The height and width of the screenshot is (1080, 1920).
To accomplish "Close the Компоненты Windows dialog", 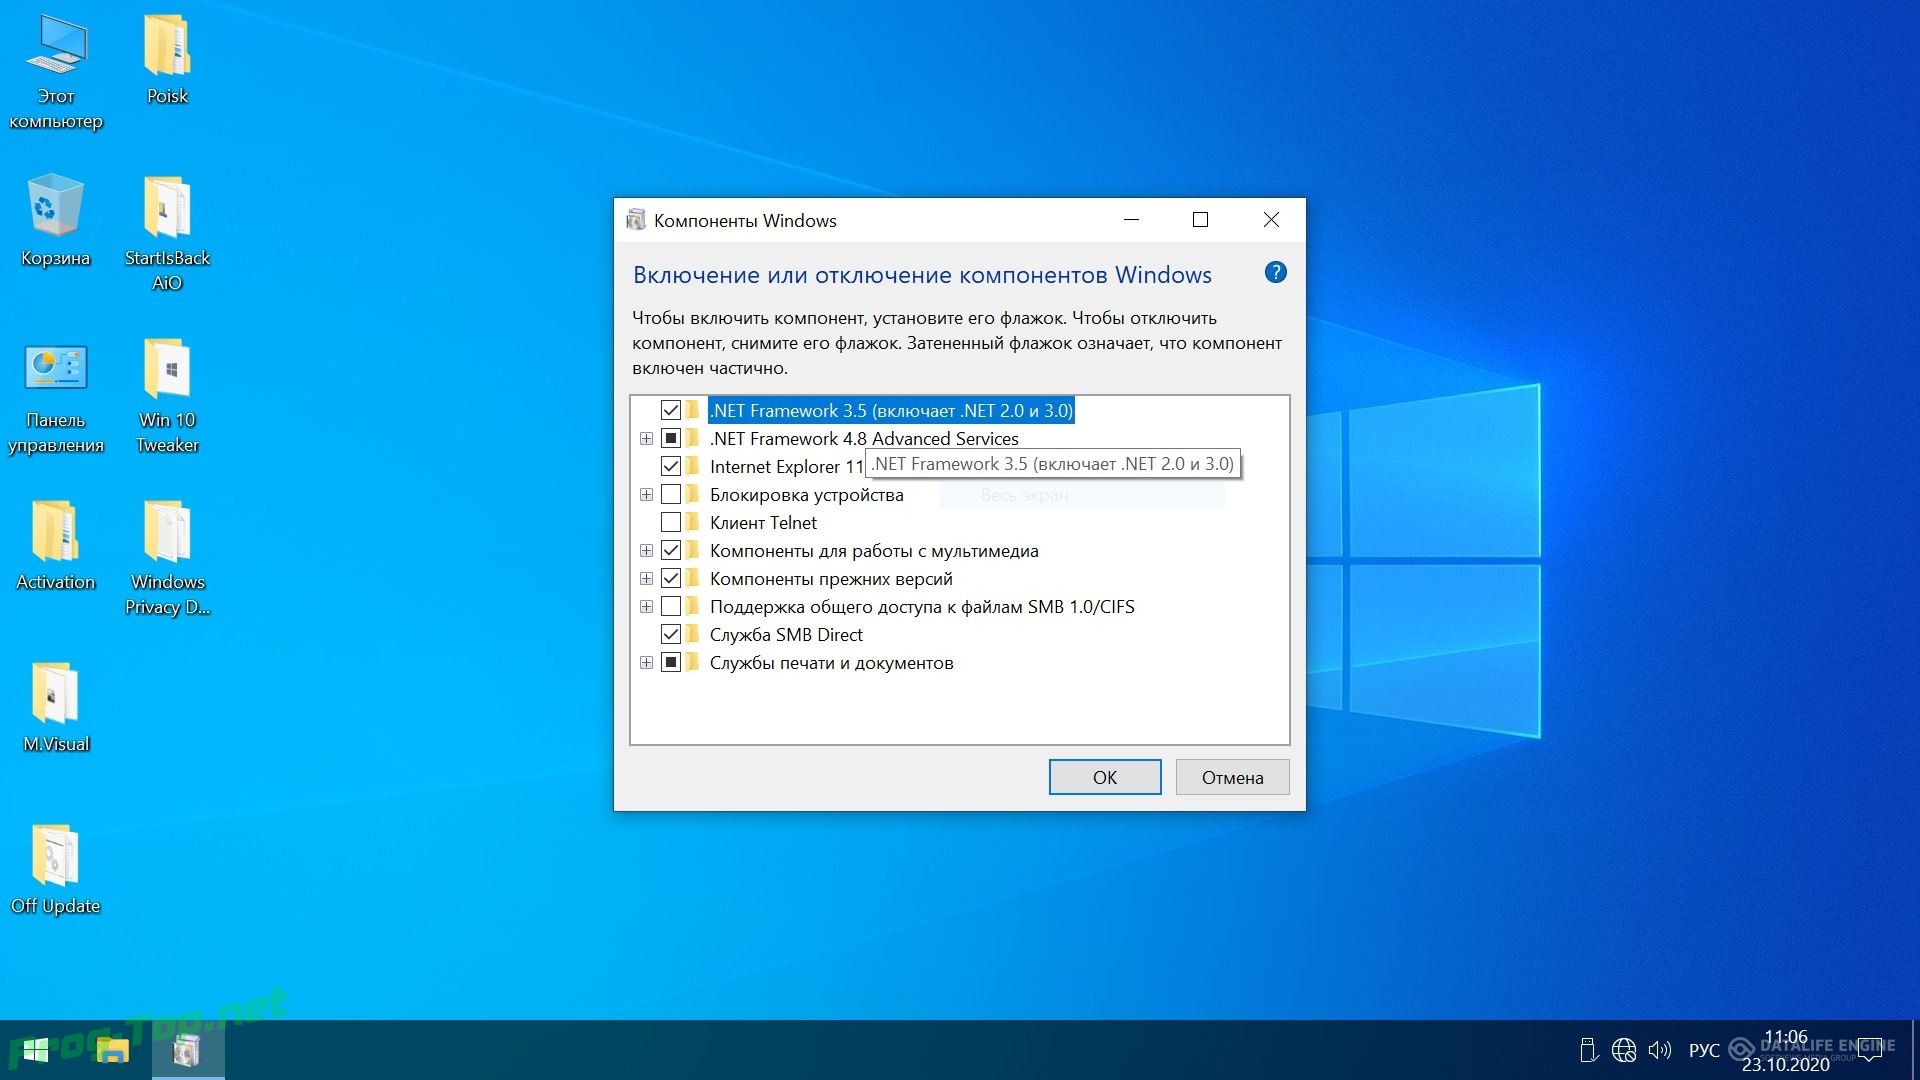I will tap(1271, 220).
